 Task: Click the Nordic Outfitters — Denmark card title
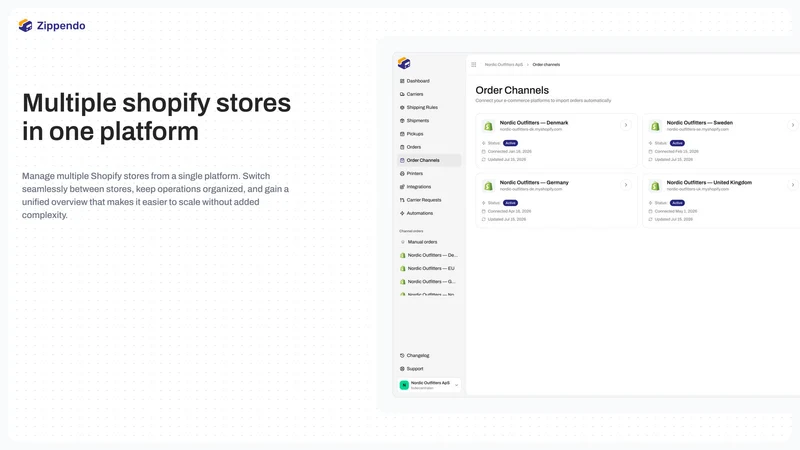534,123
